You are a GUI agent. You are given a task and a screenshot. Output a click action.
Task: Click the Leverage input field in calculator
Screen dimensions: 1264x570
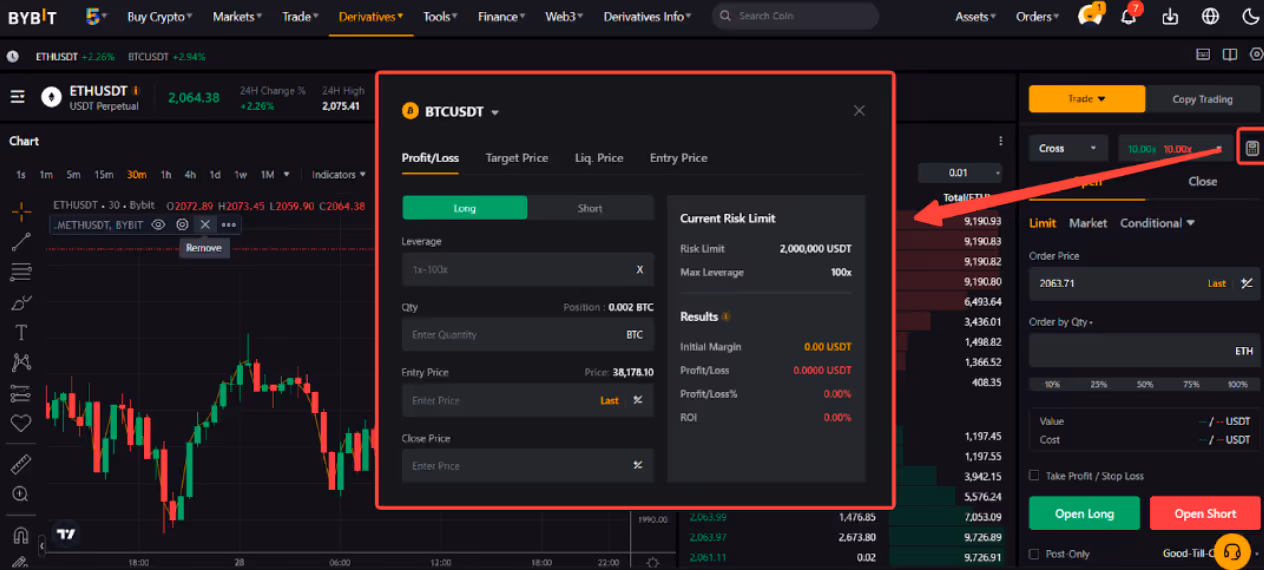(x=528, y=269)
